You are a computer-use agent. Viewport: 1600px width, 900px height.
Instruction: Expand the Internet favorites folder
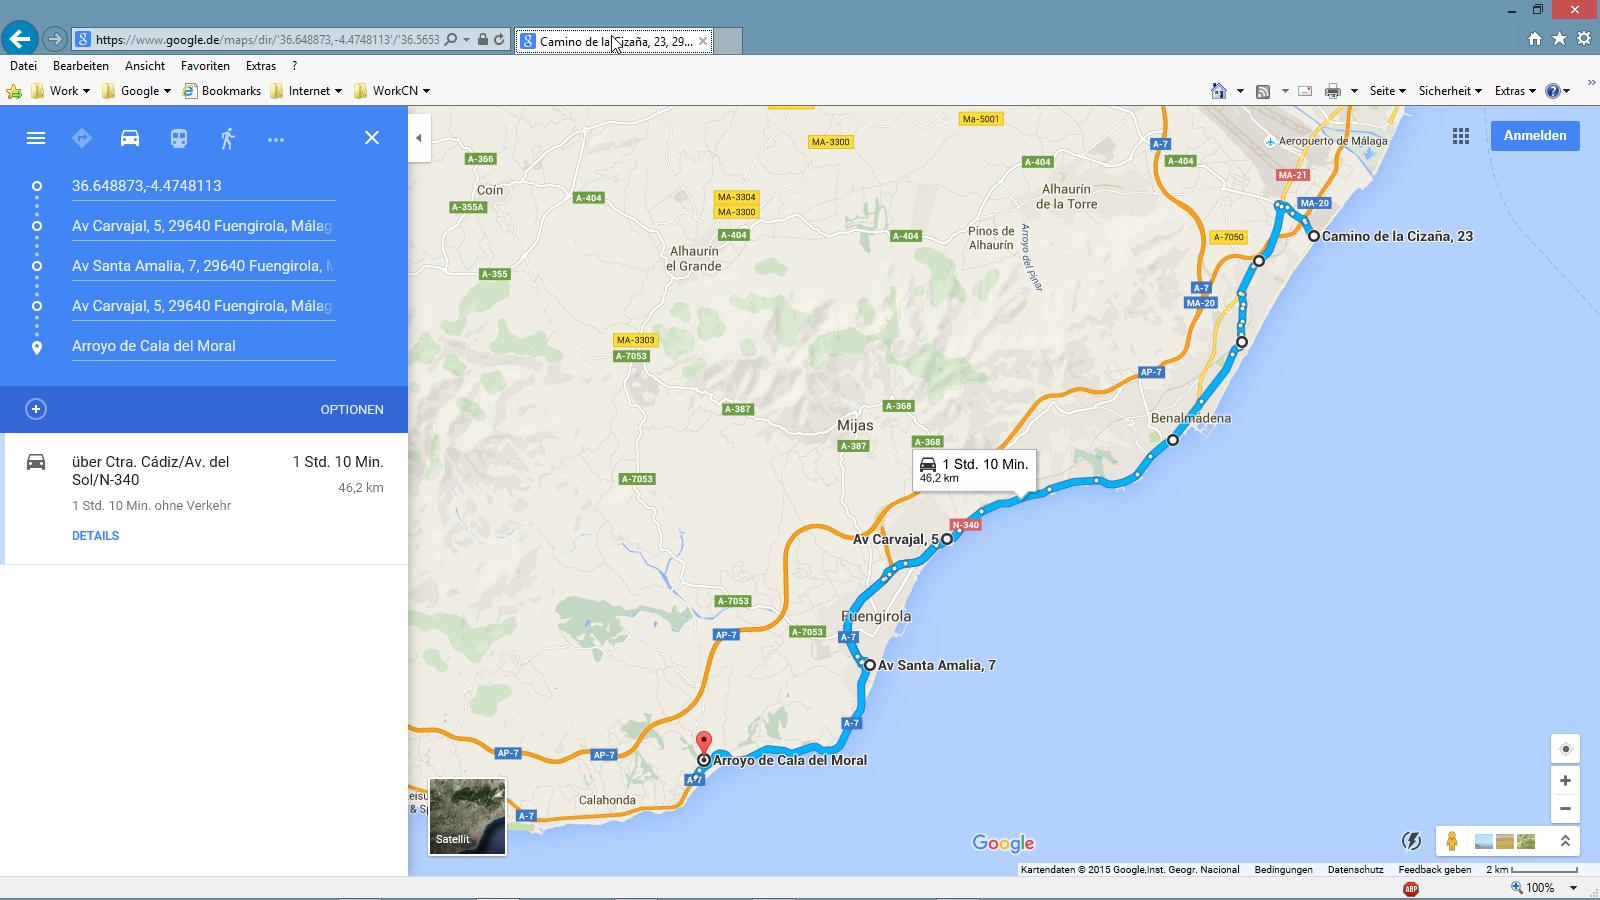[306, 91]
